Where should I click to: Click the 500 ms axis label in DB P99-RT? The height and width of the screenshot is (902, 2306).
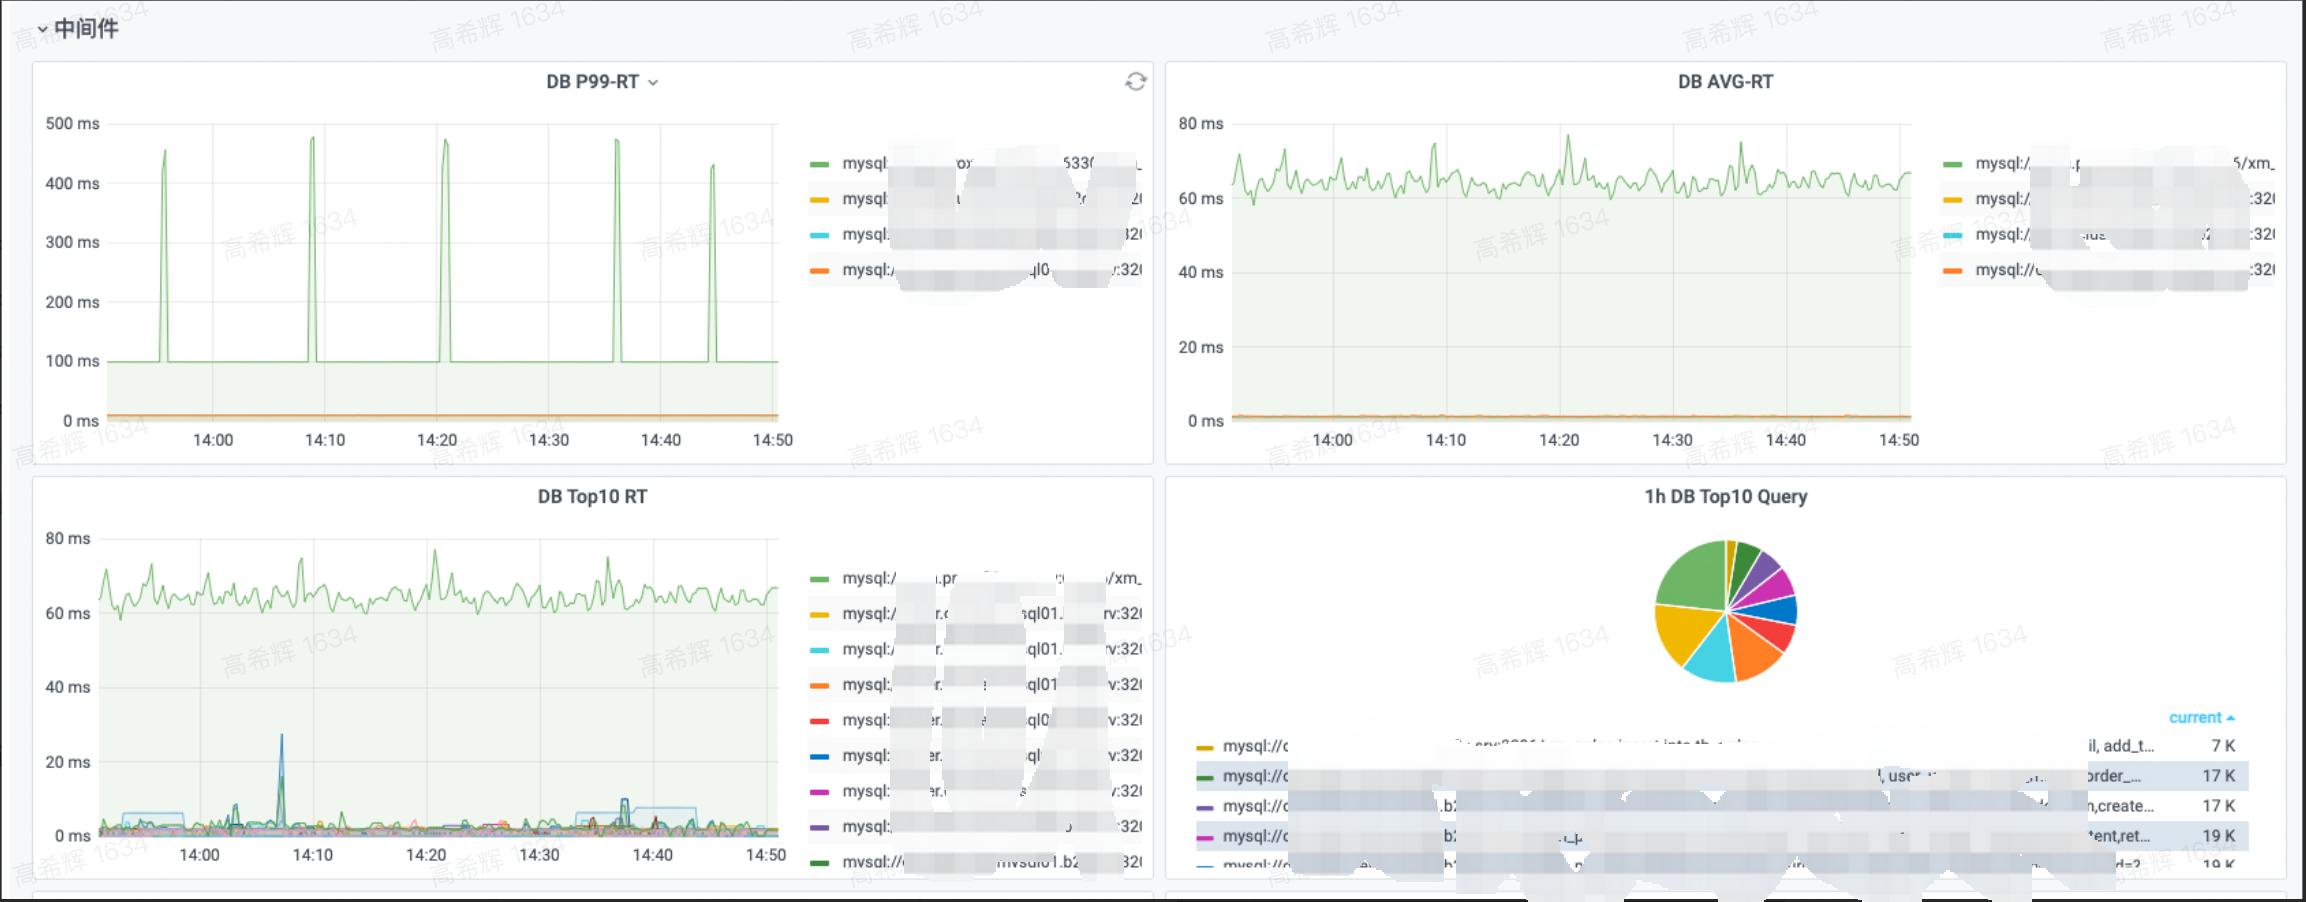tap(72, 124)
